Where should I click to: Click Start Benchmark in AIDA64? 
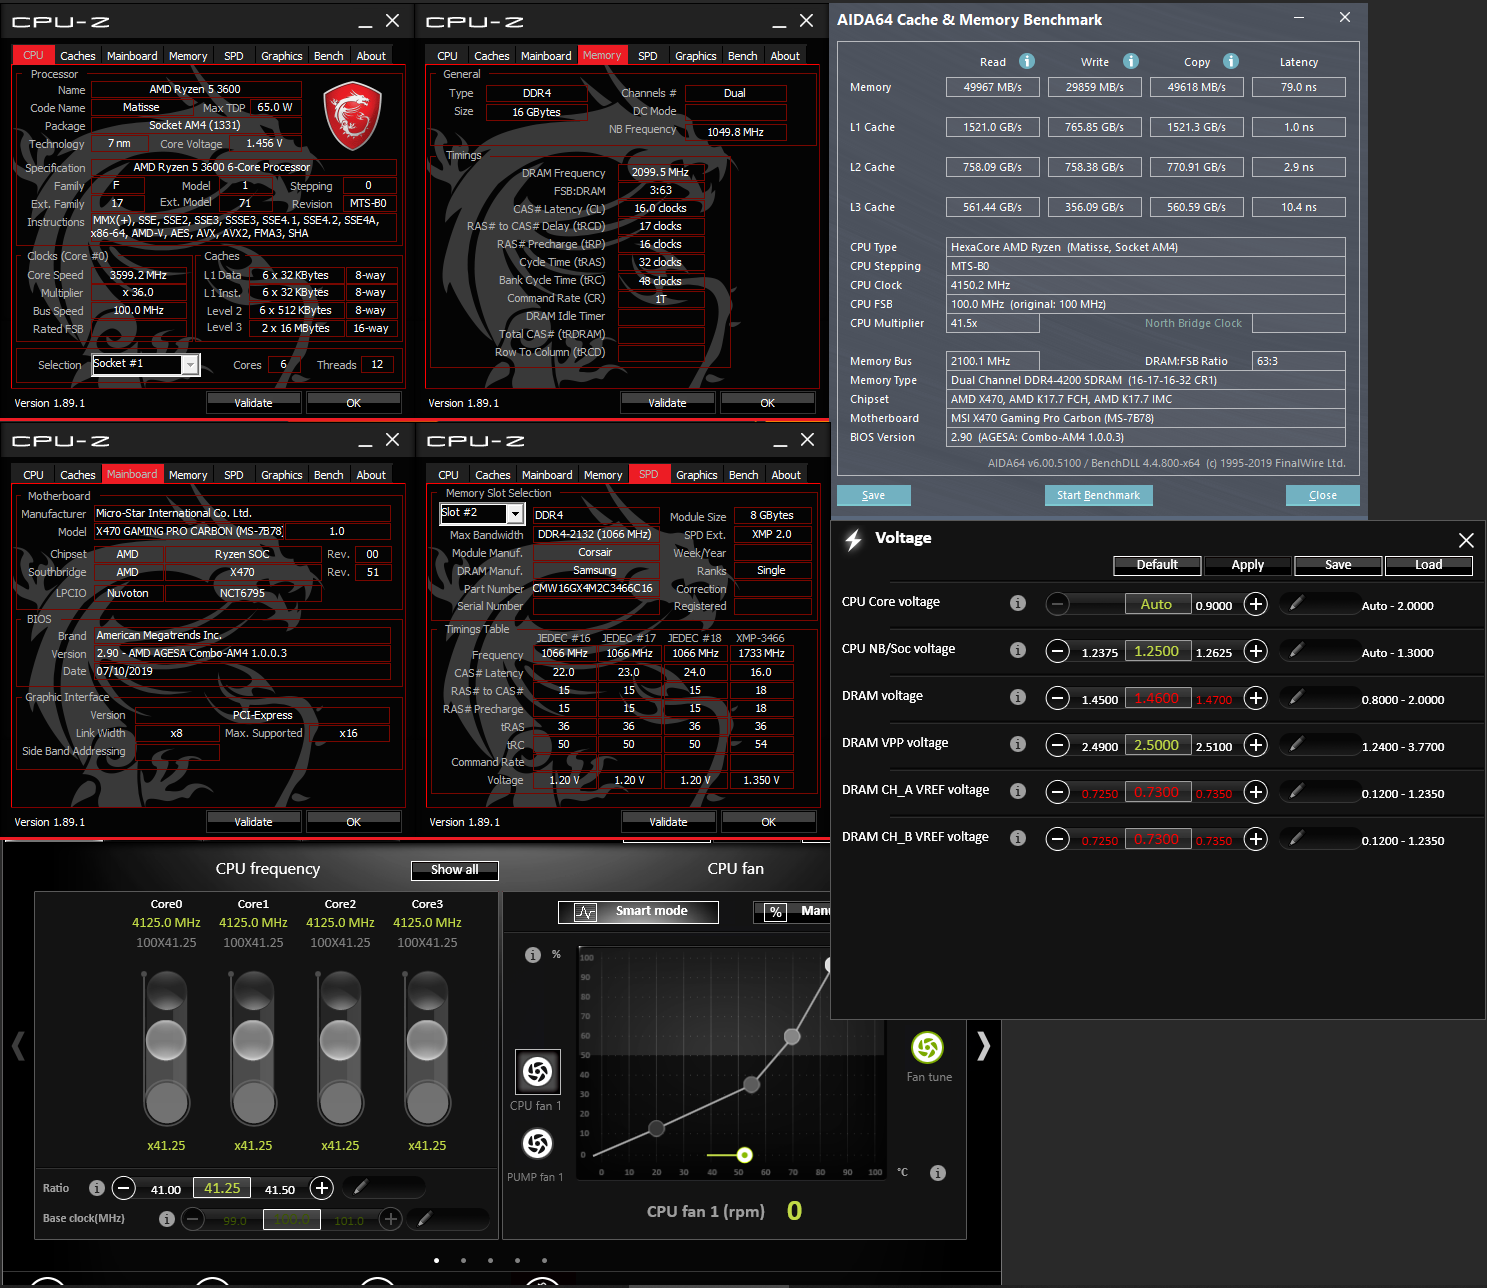(1098, 495)
